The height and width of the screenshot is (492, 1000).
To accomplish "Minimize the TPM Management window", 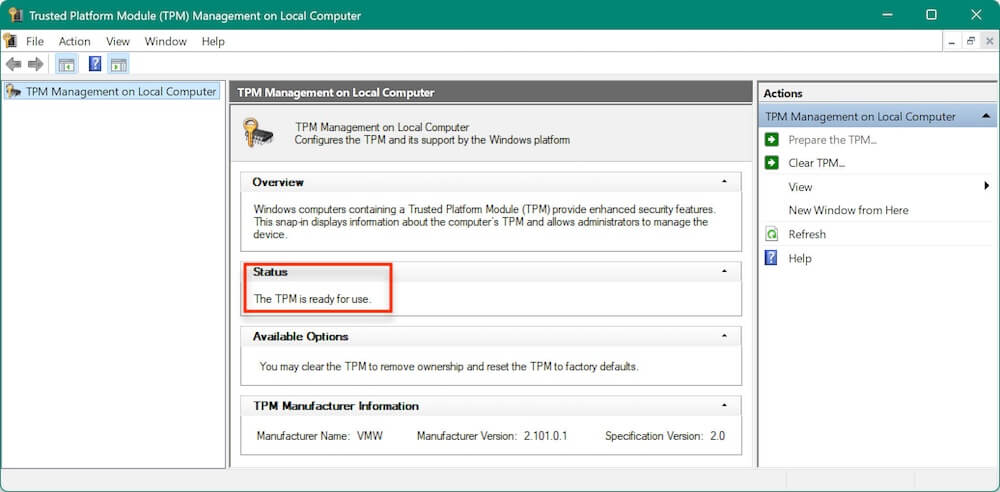I will 887,15.
